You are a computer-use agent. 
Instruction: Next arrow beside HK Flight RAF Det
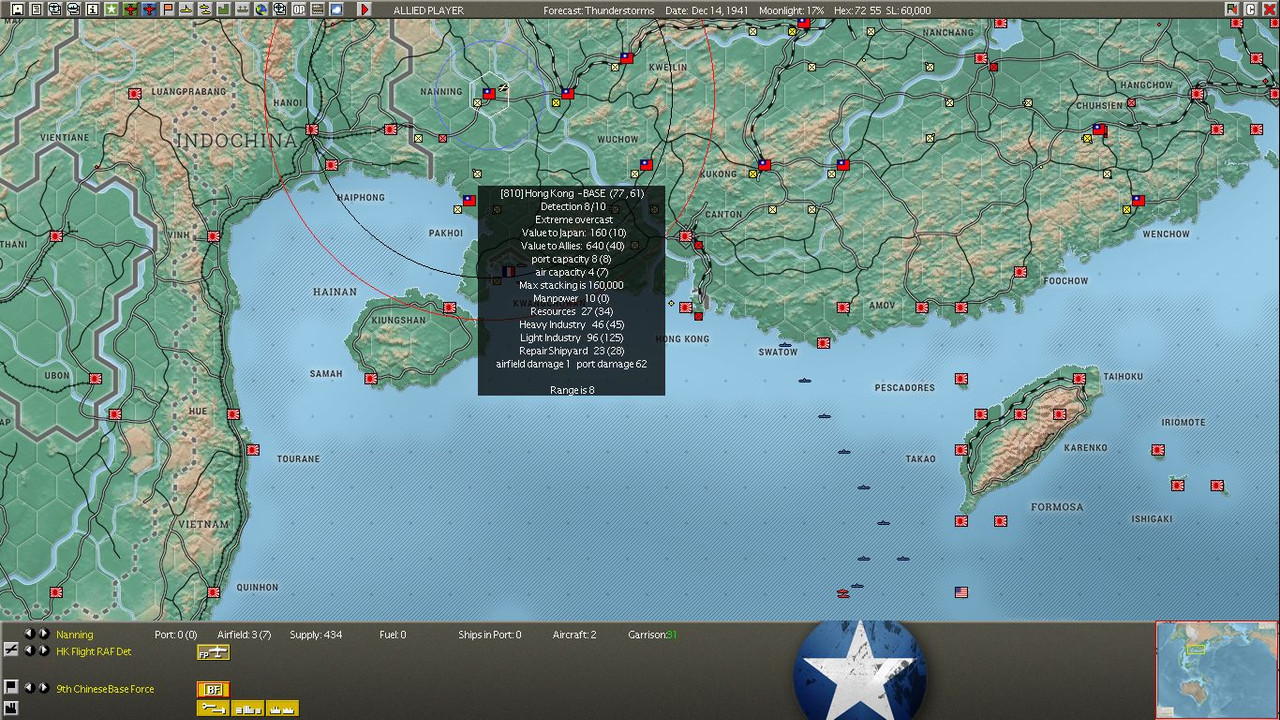pos(43,651)
